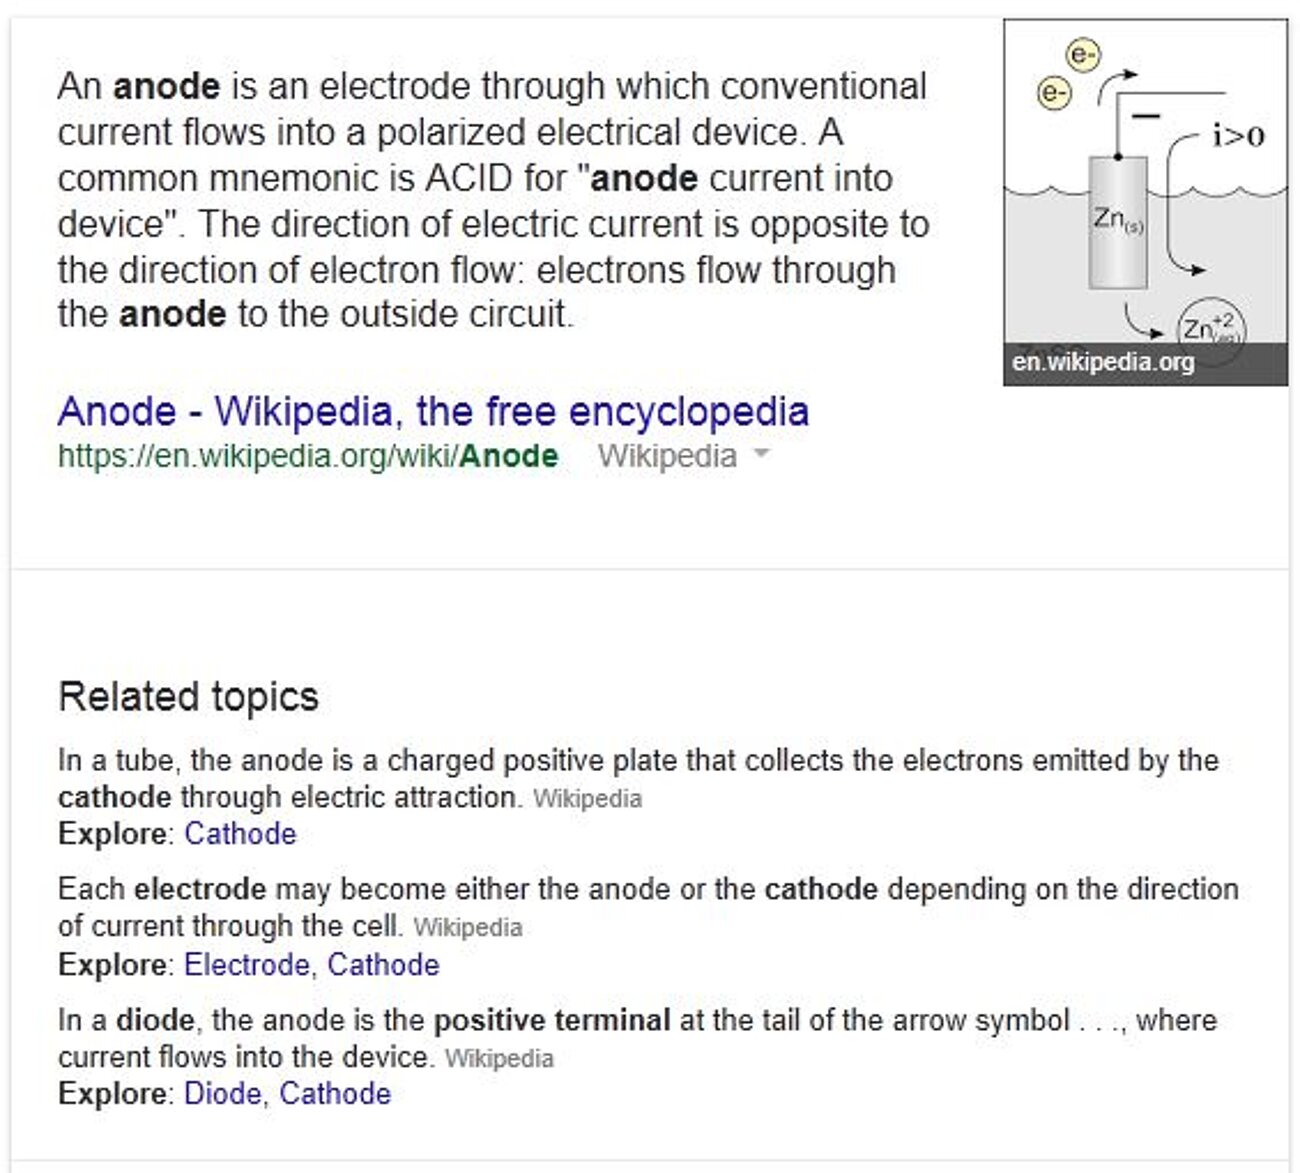Image resolution: width=1300 pixels, height=1173 pixels.
Task: Click the i>0 current label in diagram
Action: [x=1238, y=136]
